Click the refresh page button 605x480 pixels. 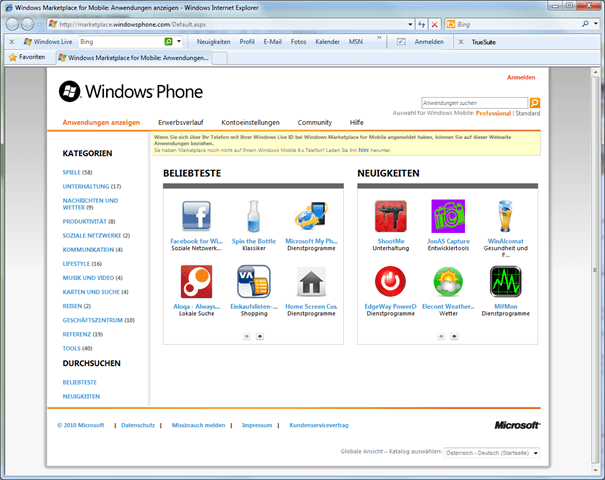click(421, 24)
